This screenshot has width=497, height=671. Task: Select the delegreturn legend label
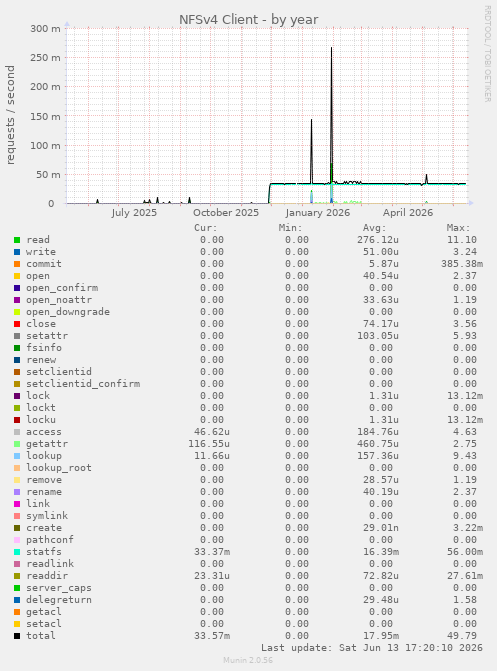point(59,600)
